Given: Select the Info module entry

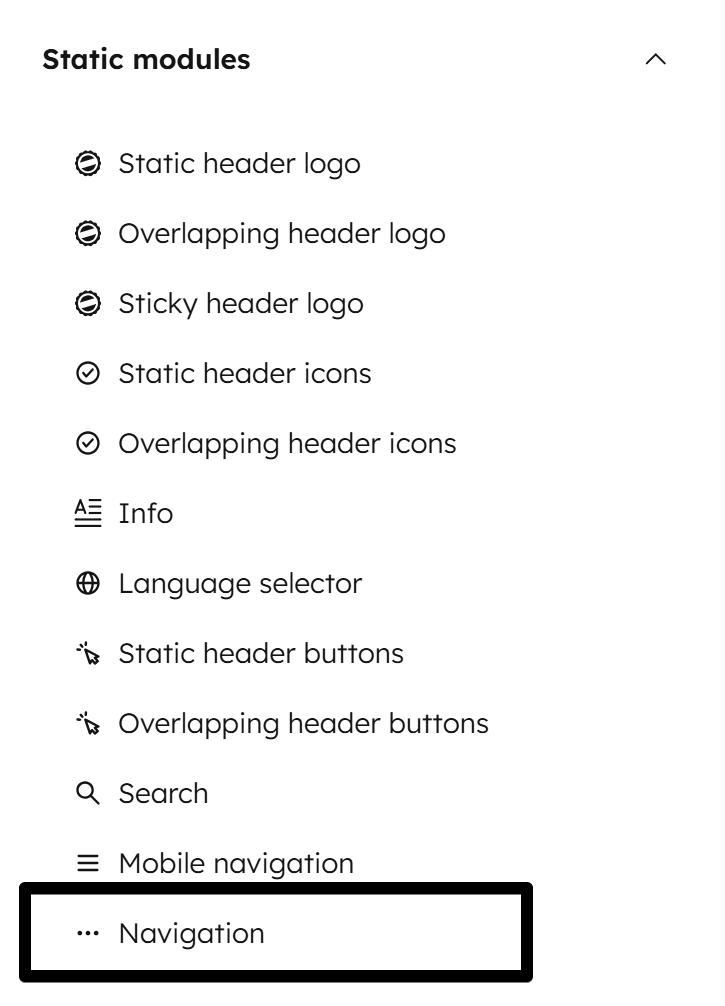Looking at the screenshot, I should click(145, 513).
